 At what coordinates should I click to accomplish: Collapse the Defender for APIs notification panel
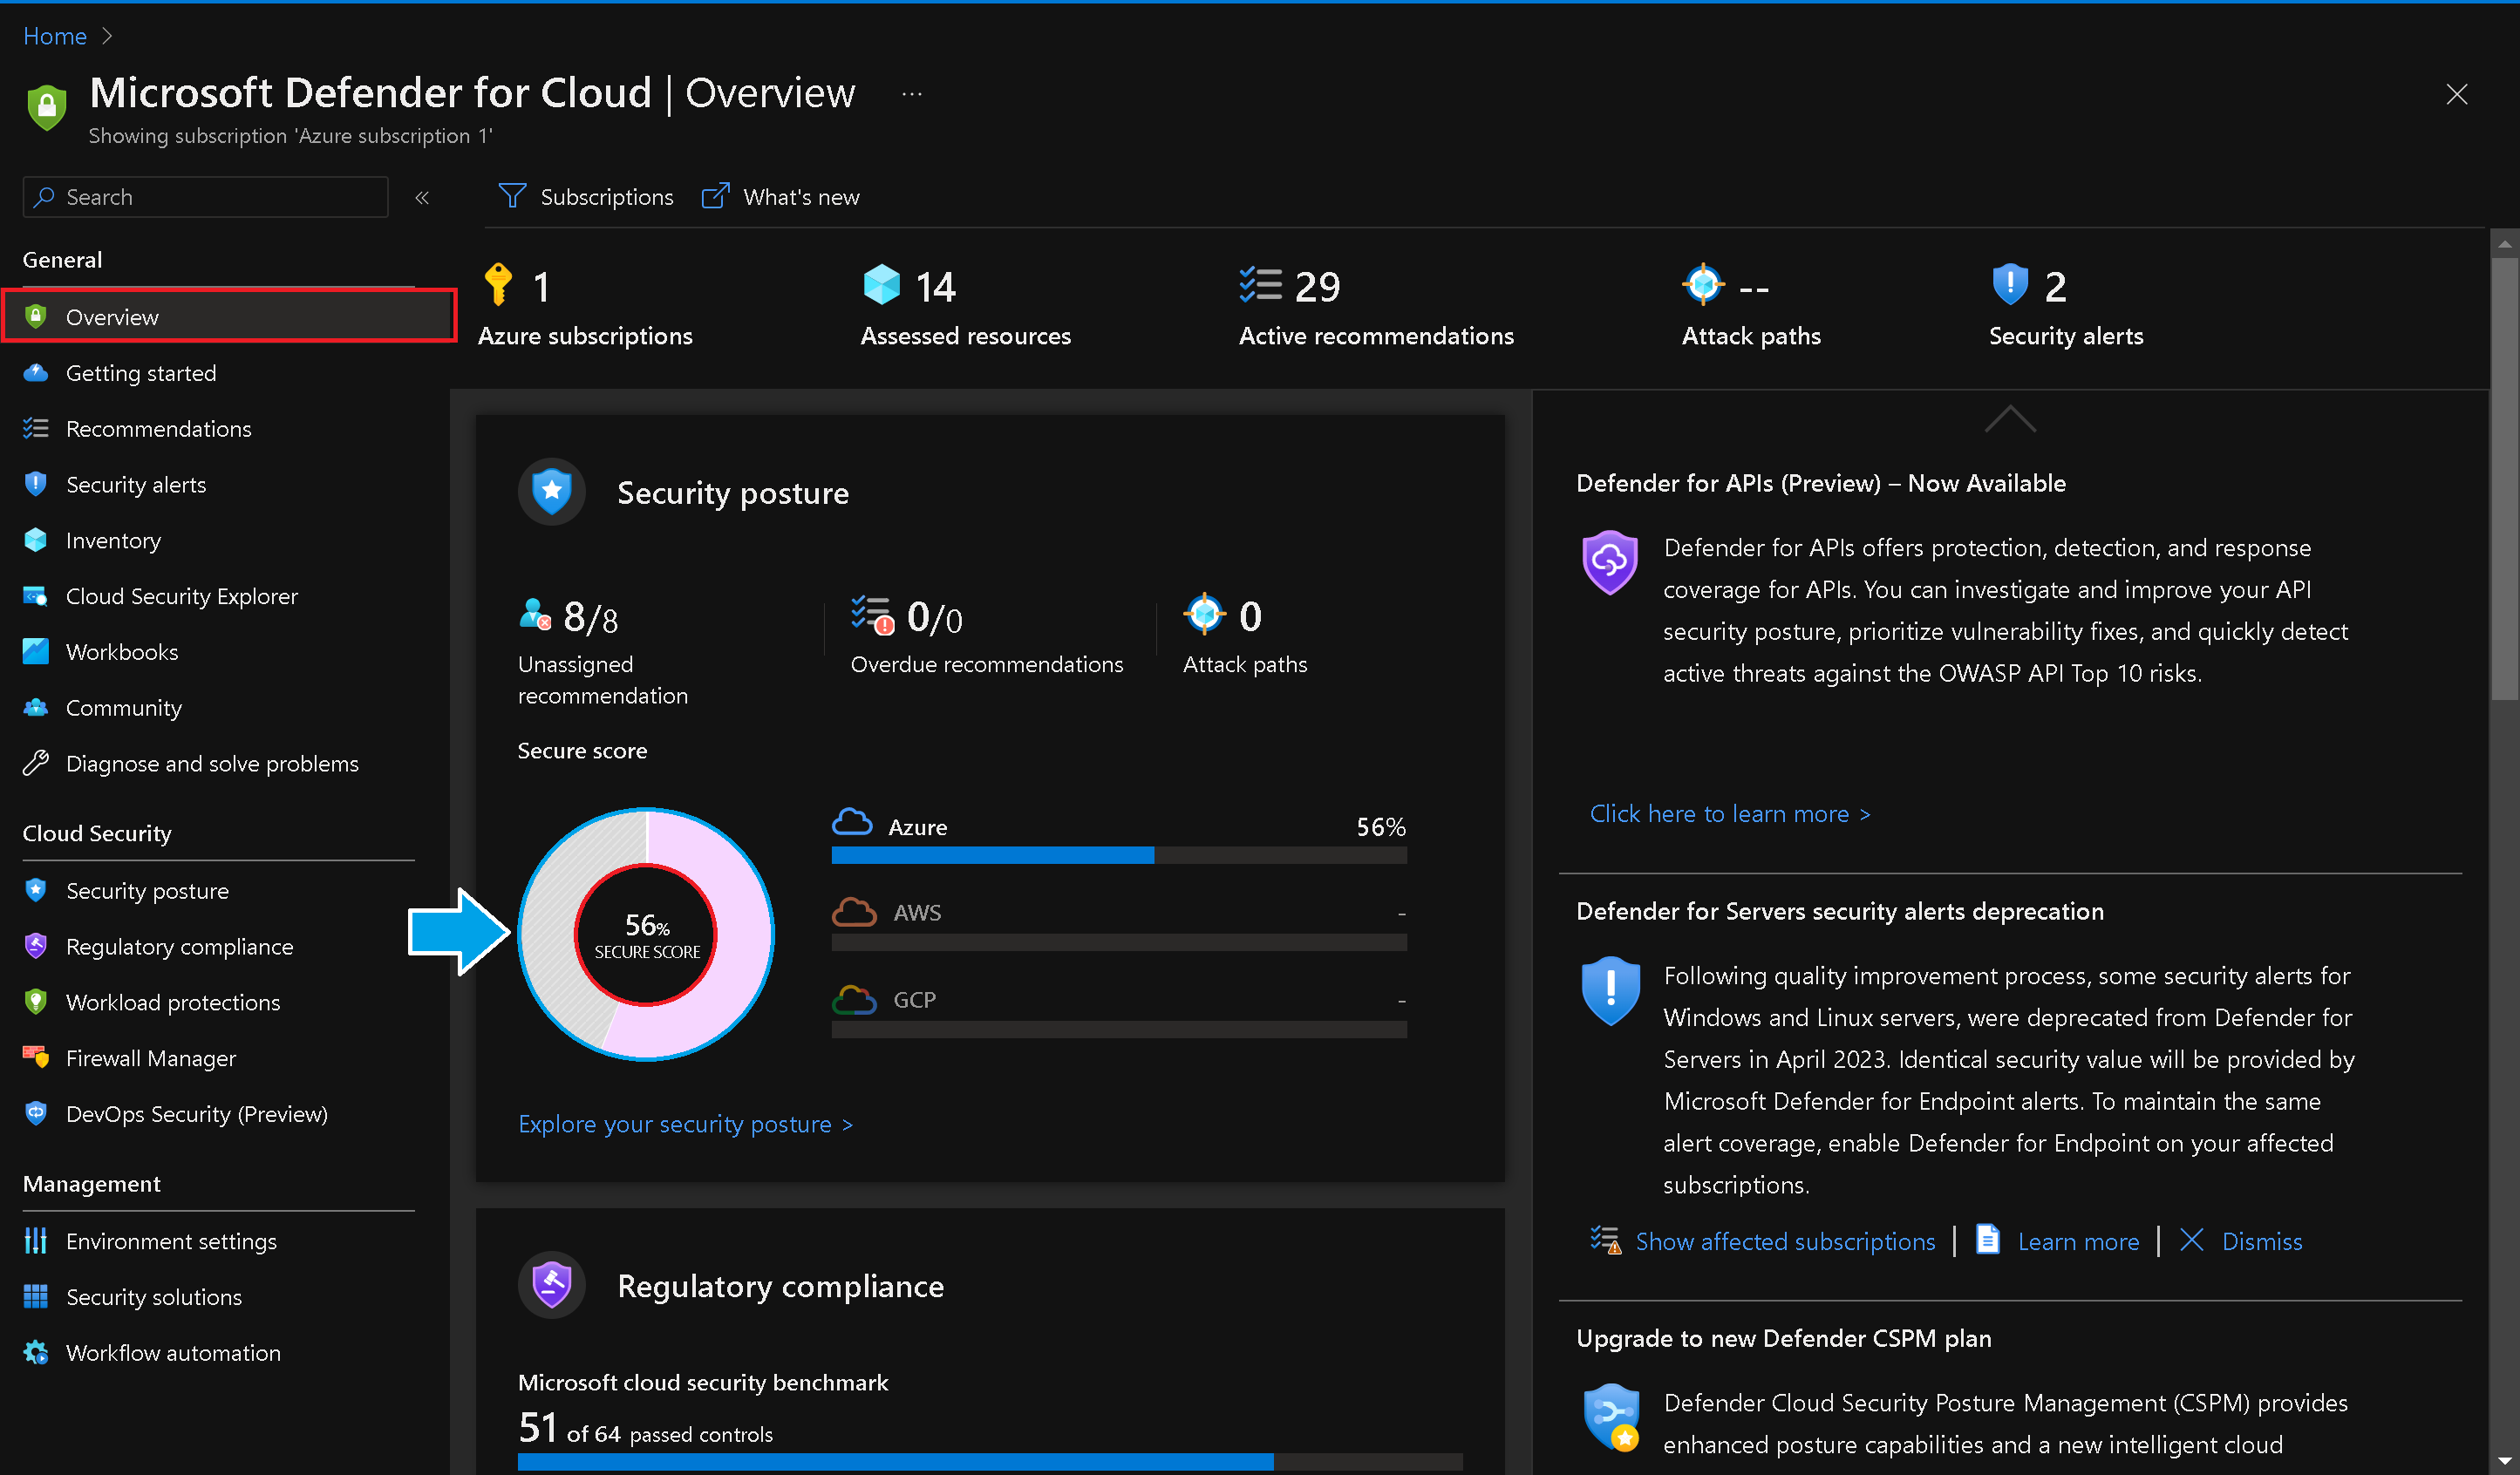tap(2009, 420)
